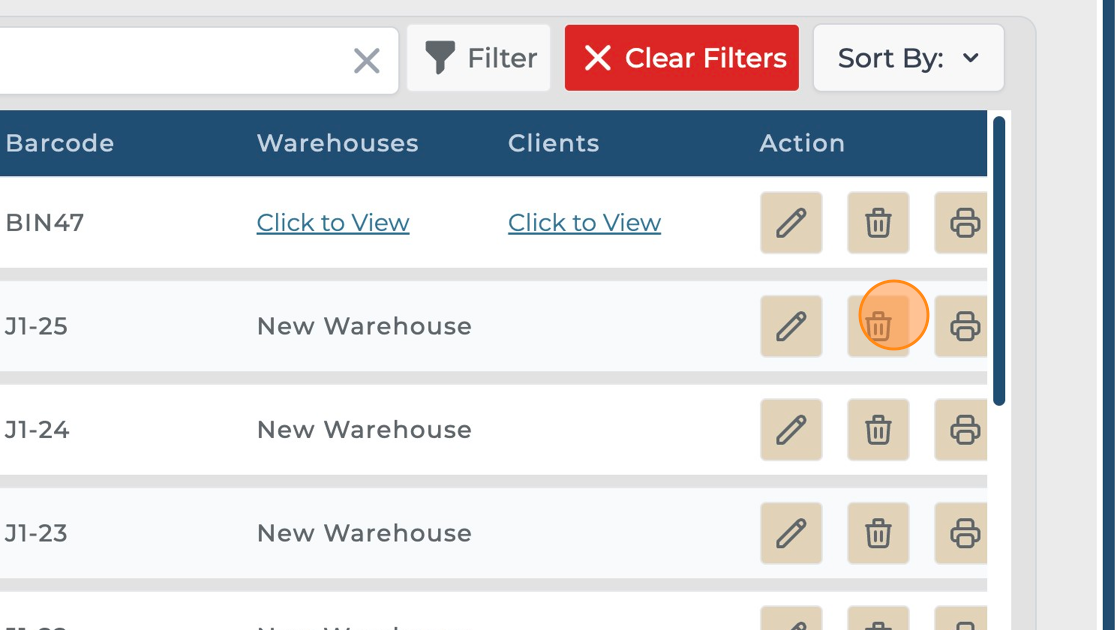Viewport: 1120px width, 630px height.
Task: Delete the J1-25 row
Action: click(x=878, y=326)
